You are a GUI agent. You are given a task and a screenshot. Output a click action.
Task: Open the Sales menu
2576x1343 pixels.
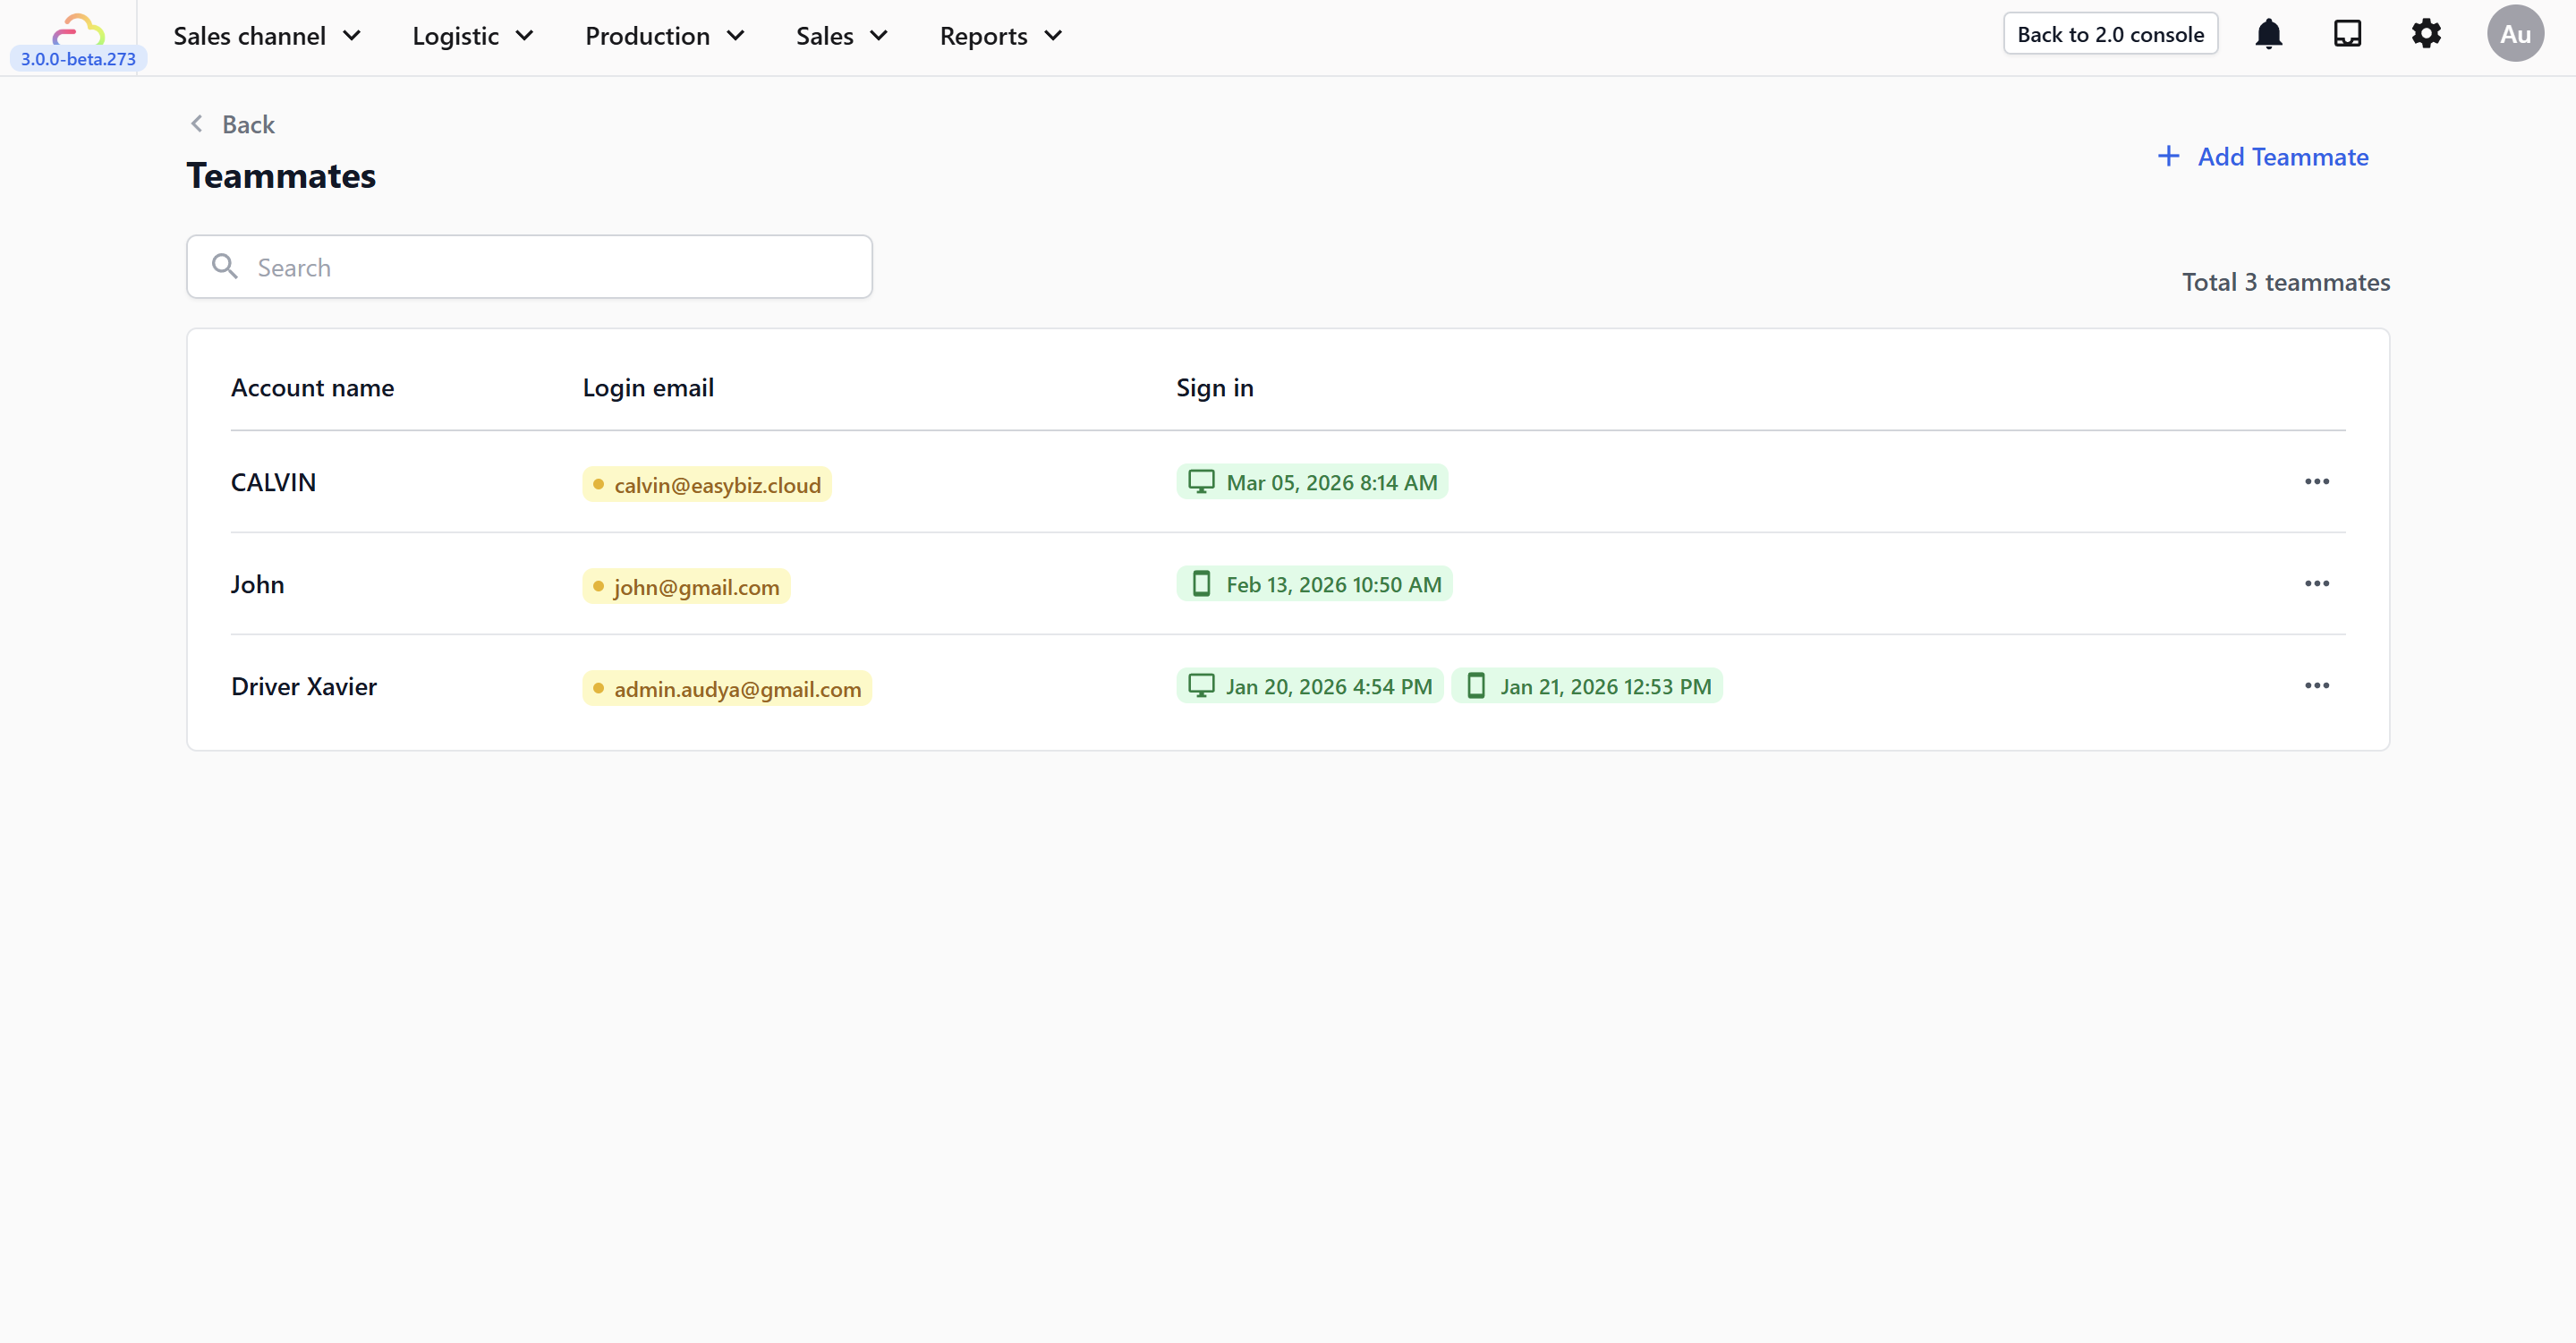pyautogui.click(x=841, y=36)
